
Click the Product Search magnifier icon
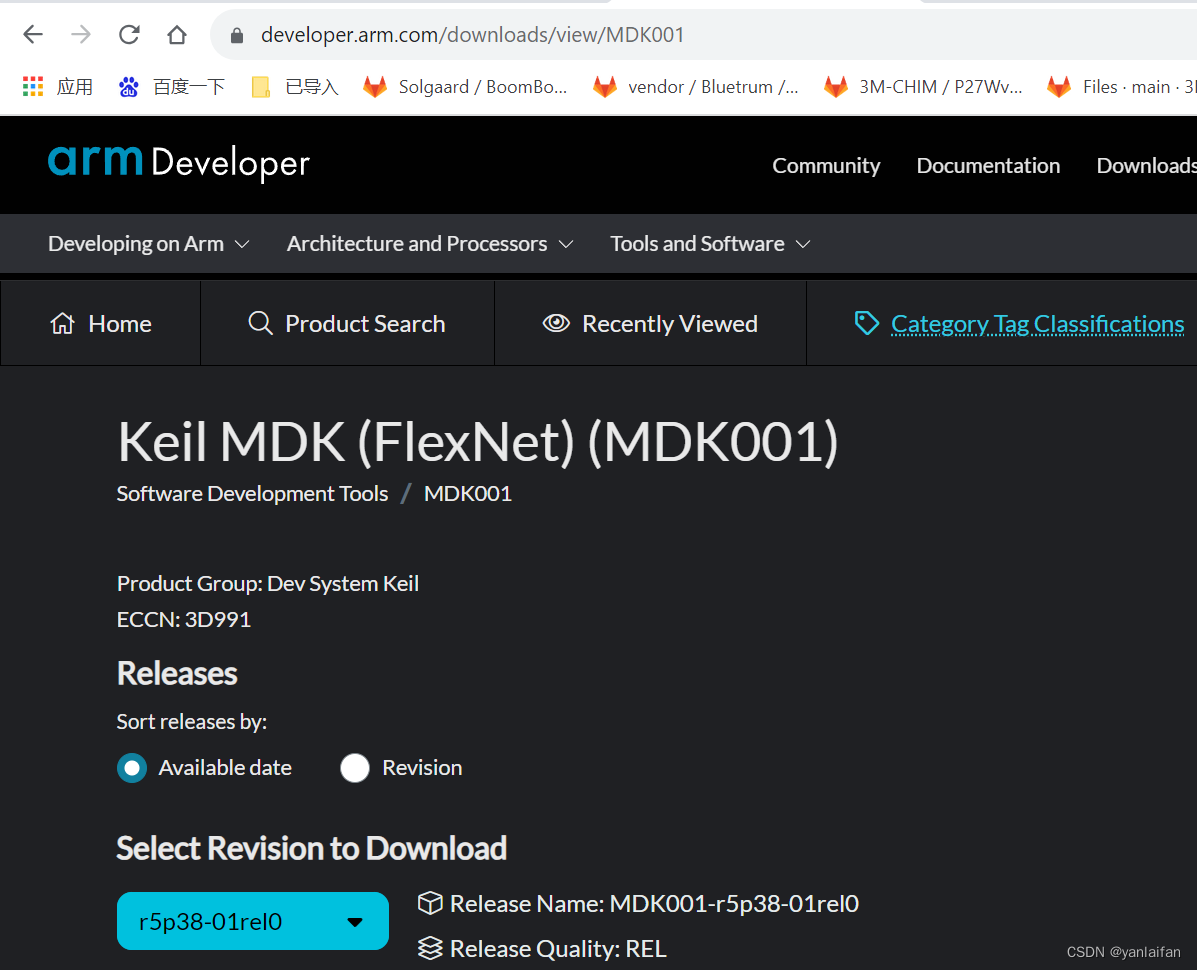coord(260,323)
